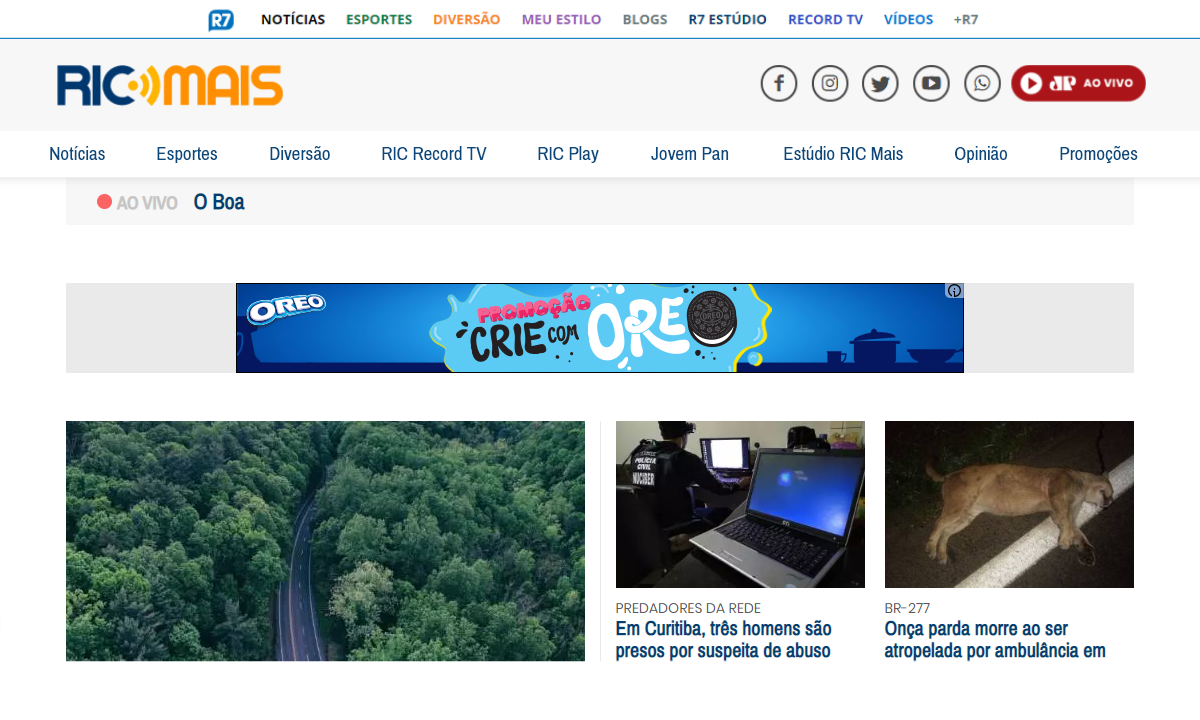Open BLOGS in the R7 top bar
This screenshot has width=1200, height=720.
[x=645, y=19]
